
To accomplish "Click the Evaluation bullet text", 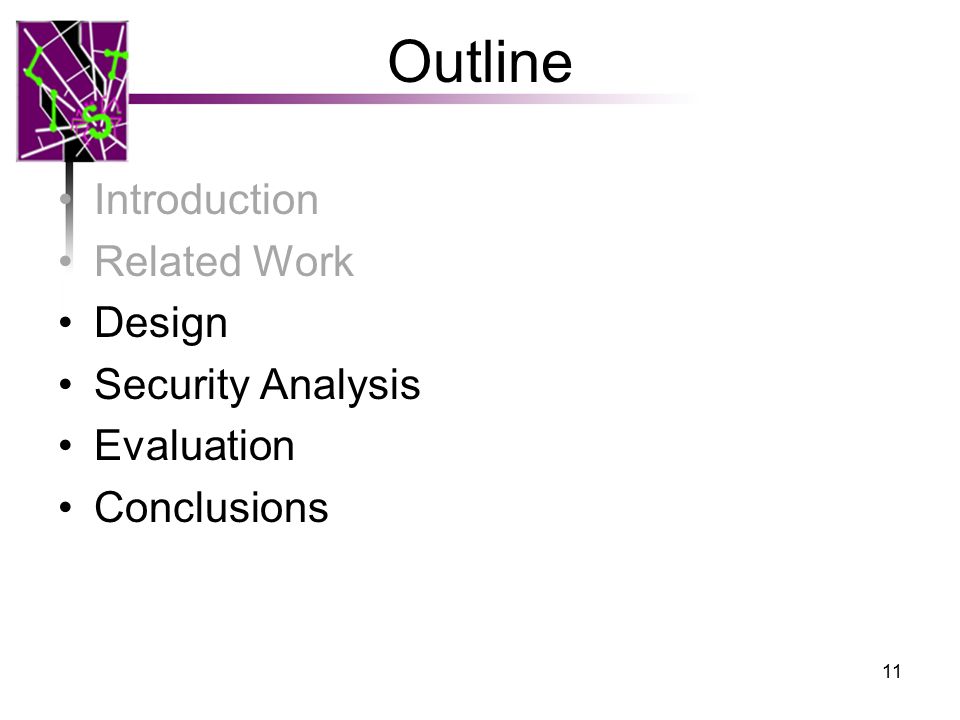I will 195,446.
